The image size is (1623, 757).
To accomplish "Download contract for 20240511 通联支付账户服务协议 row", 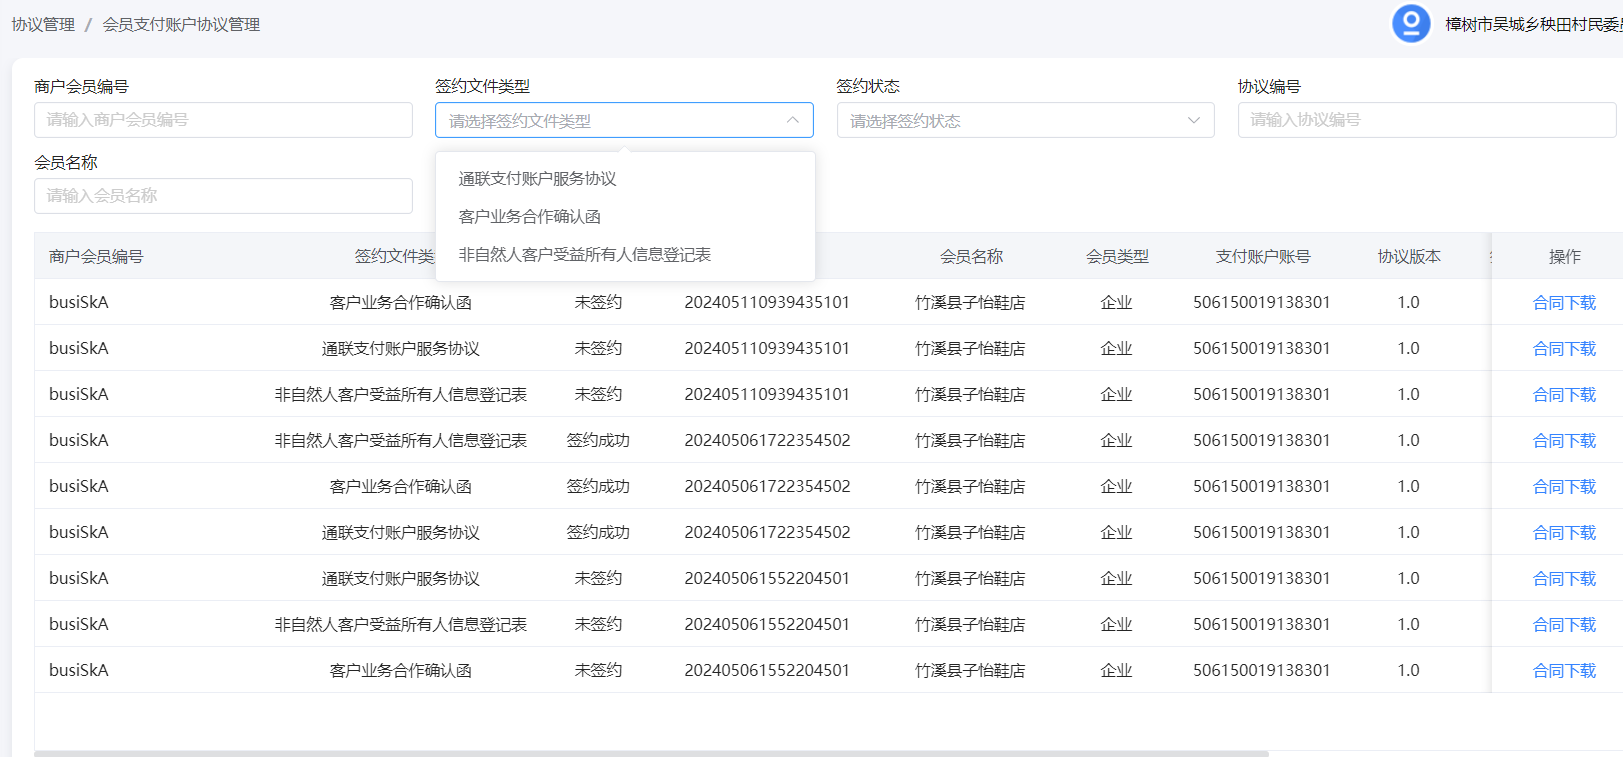I will point(1564,349).
